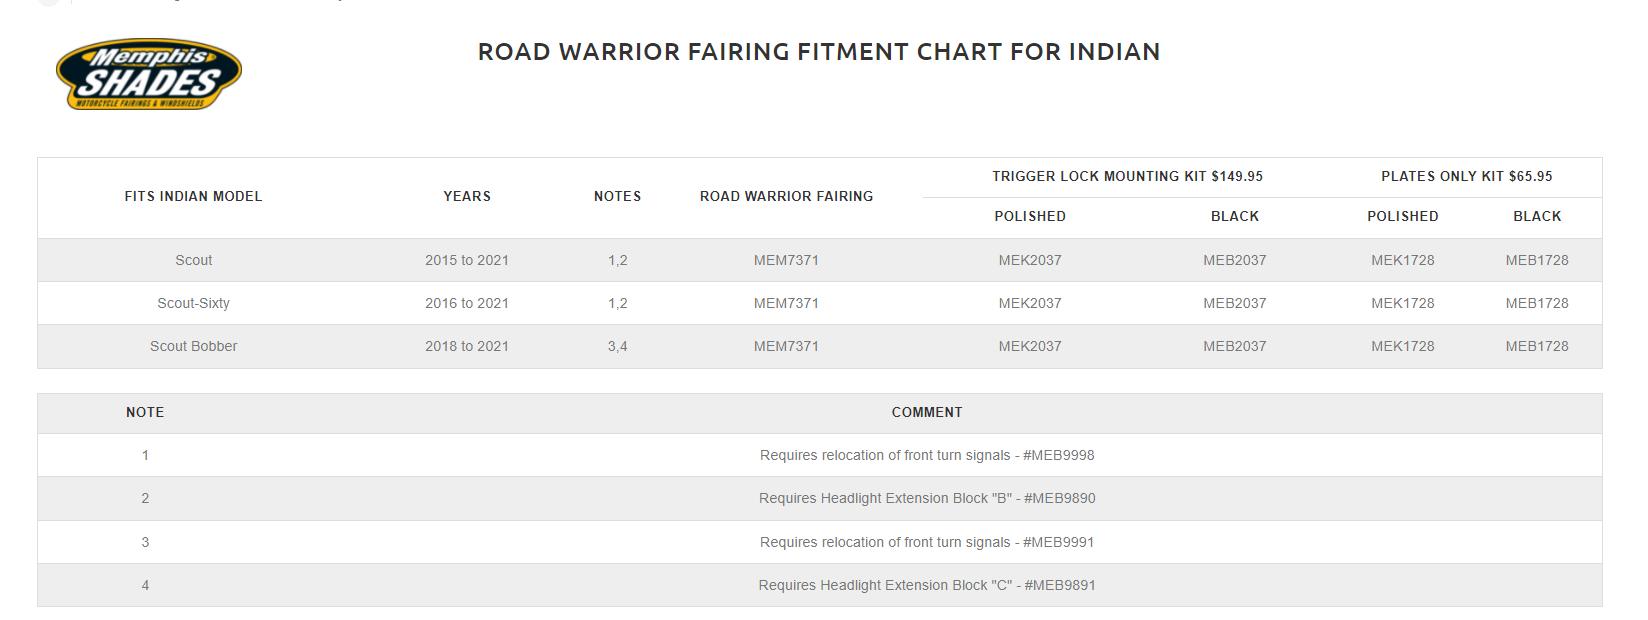Select the Scout Bobber model name cell
This screenshot has width=1648, height=620.
coord(193,346)
